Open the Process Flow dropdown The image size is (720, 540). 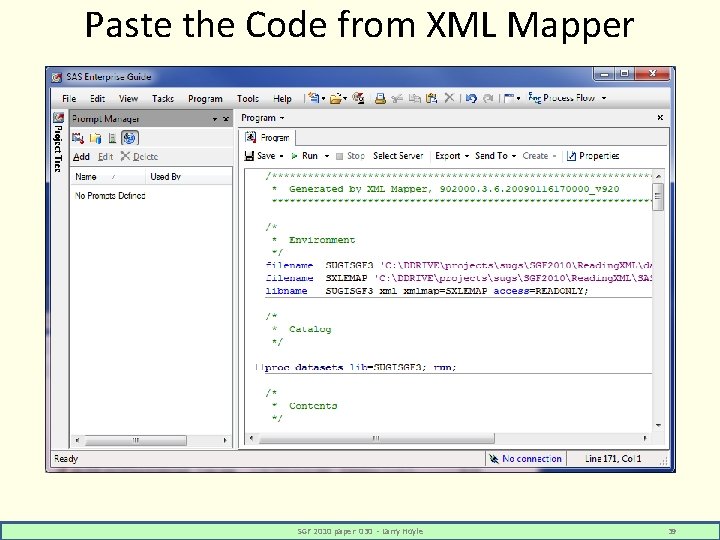[568, 98]
